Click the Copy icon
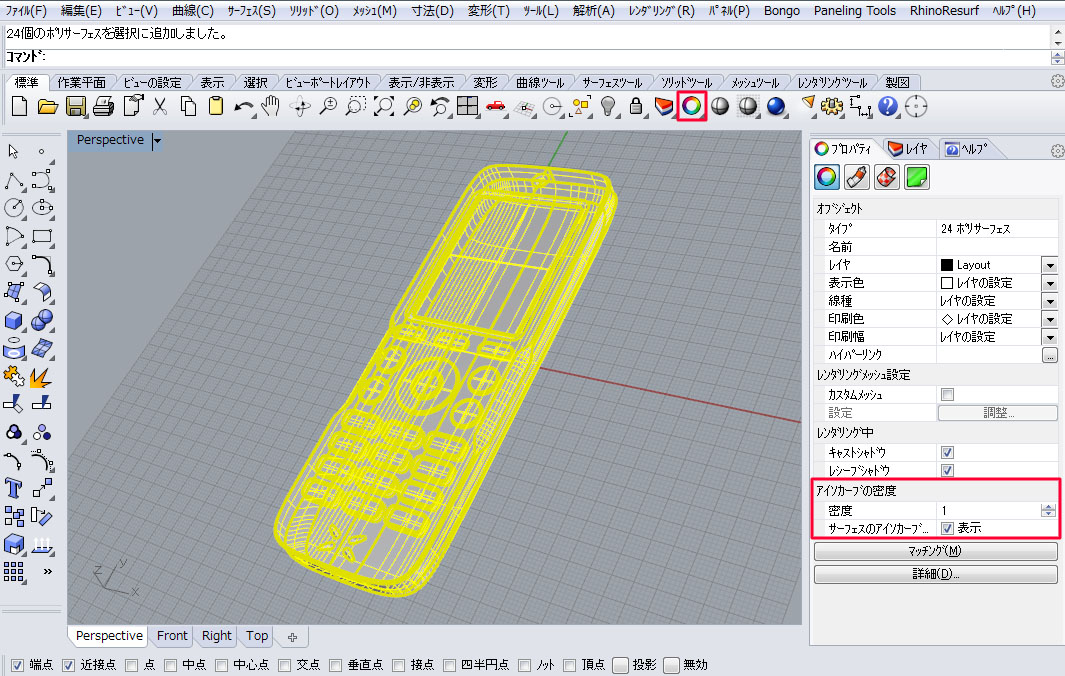Image resolution: width=1065 pixels, height=676 pixels. [188, 107]
